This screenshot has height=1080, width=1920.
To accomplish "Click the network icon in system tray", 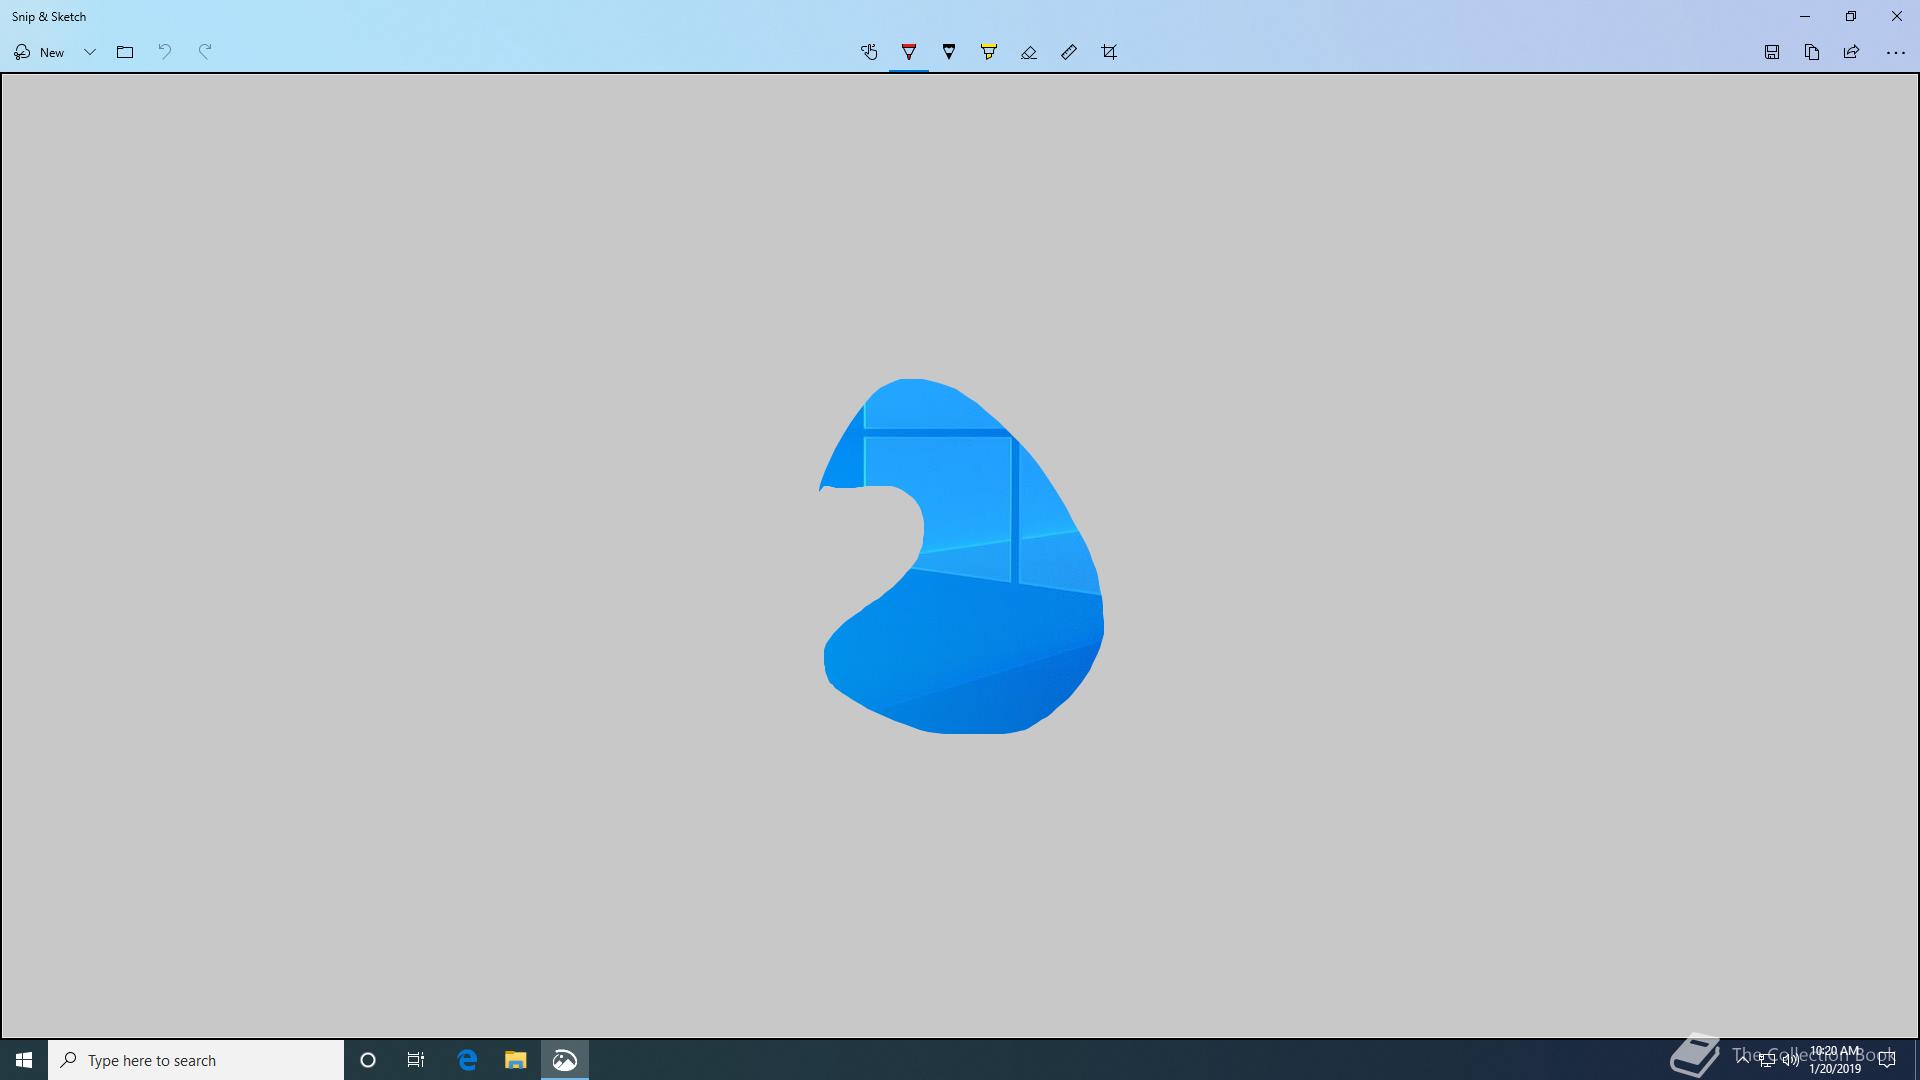I will [1766, 1060].
